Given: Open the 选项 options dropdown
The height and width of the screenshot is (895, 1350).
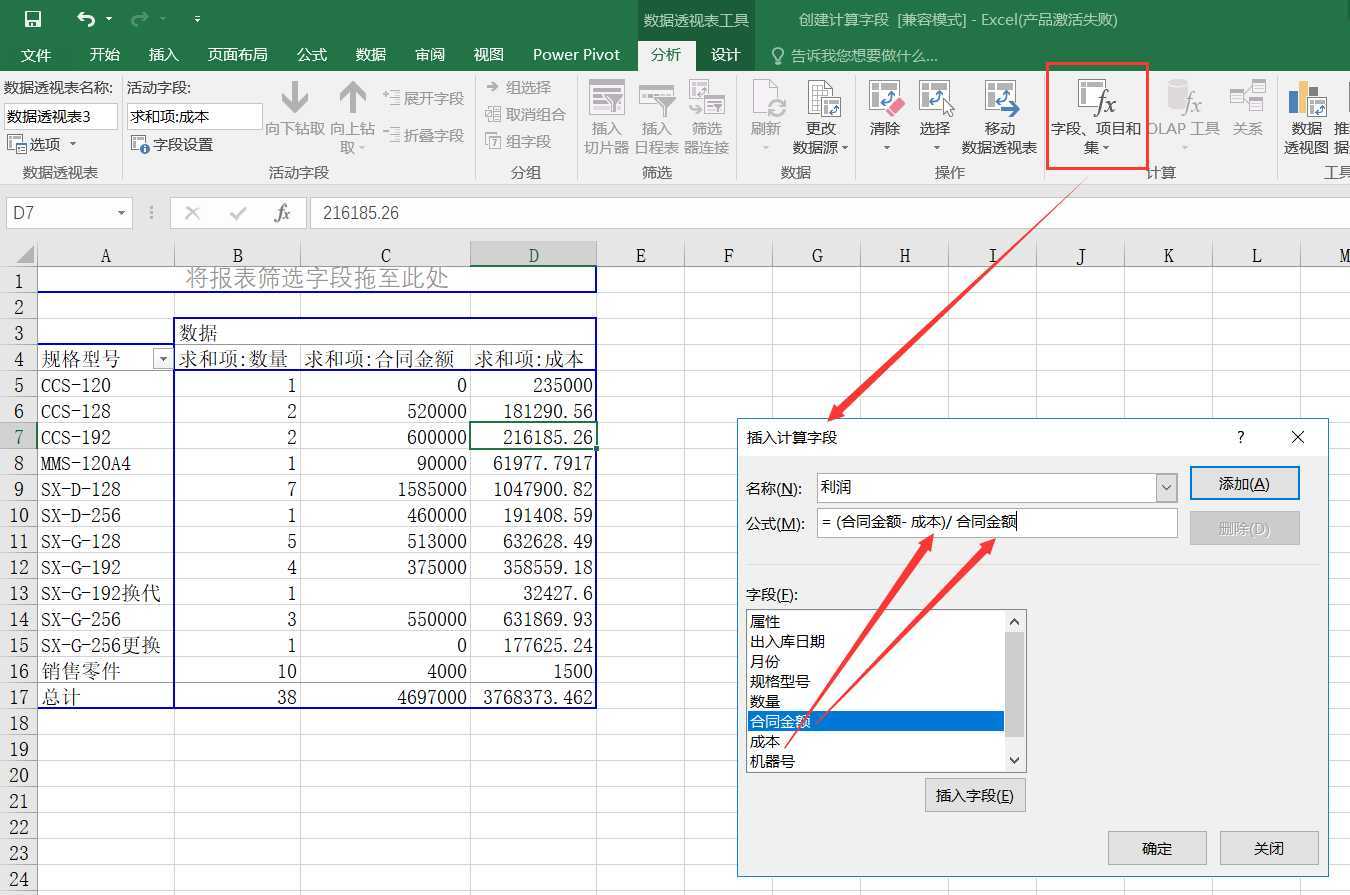Looking at the screenshot, I should [x=42, y=144].
